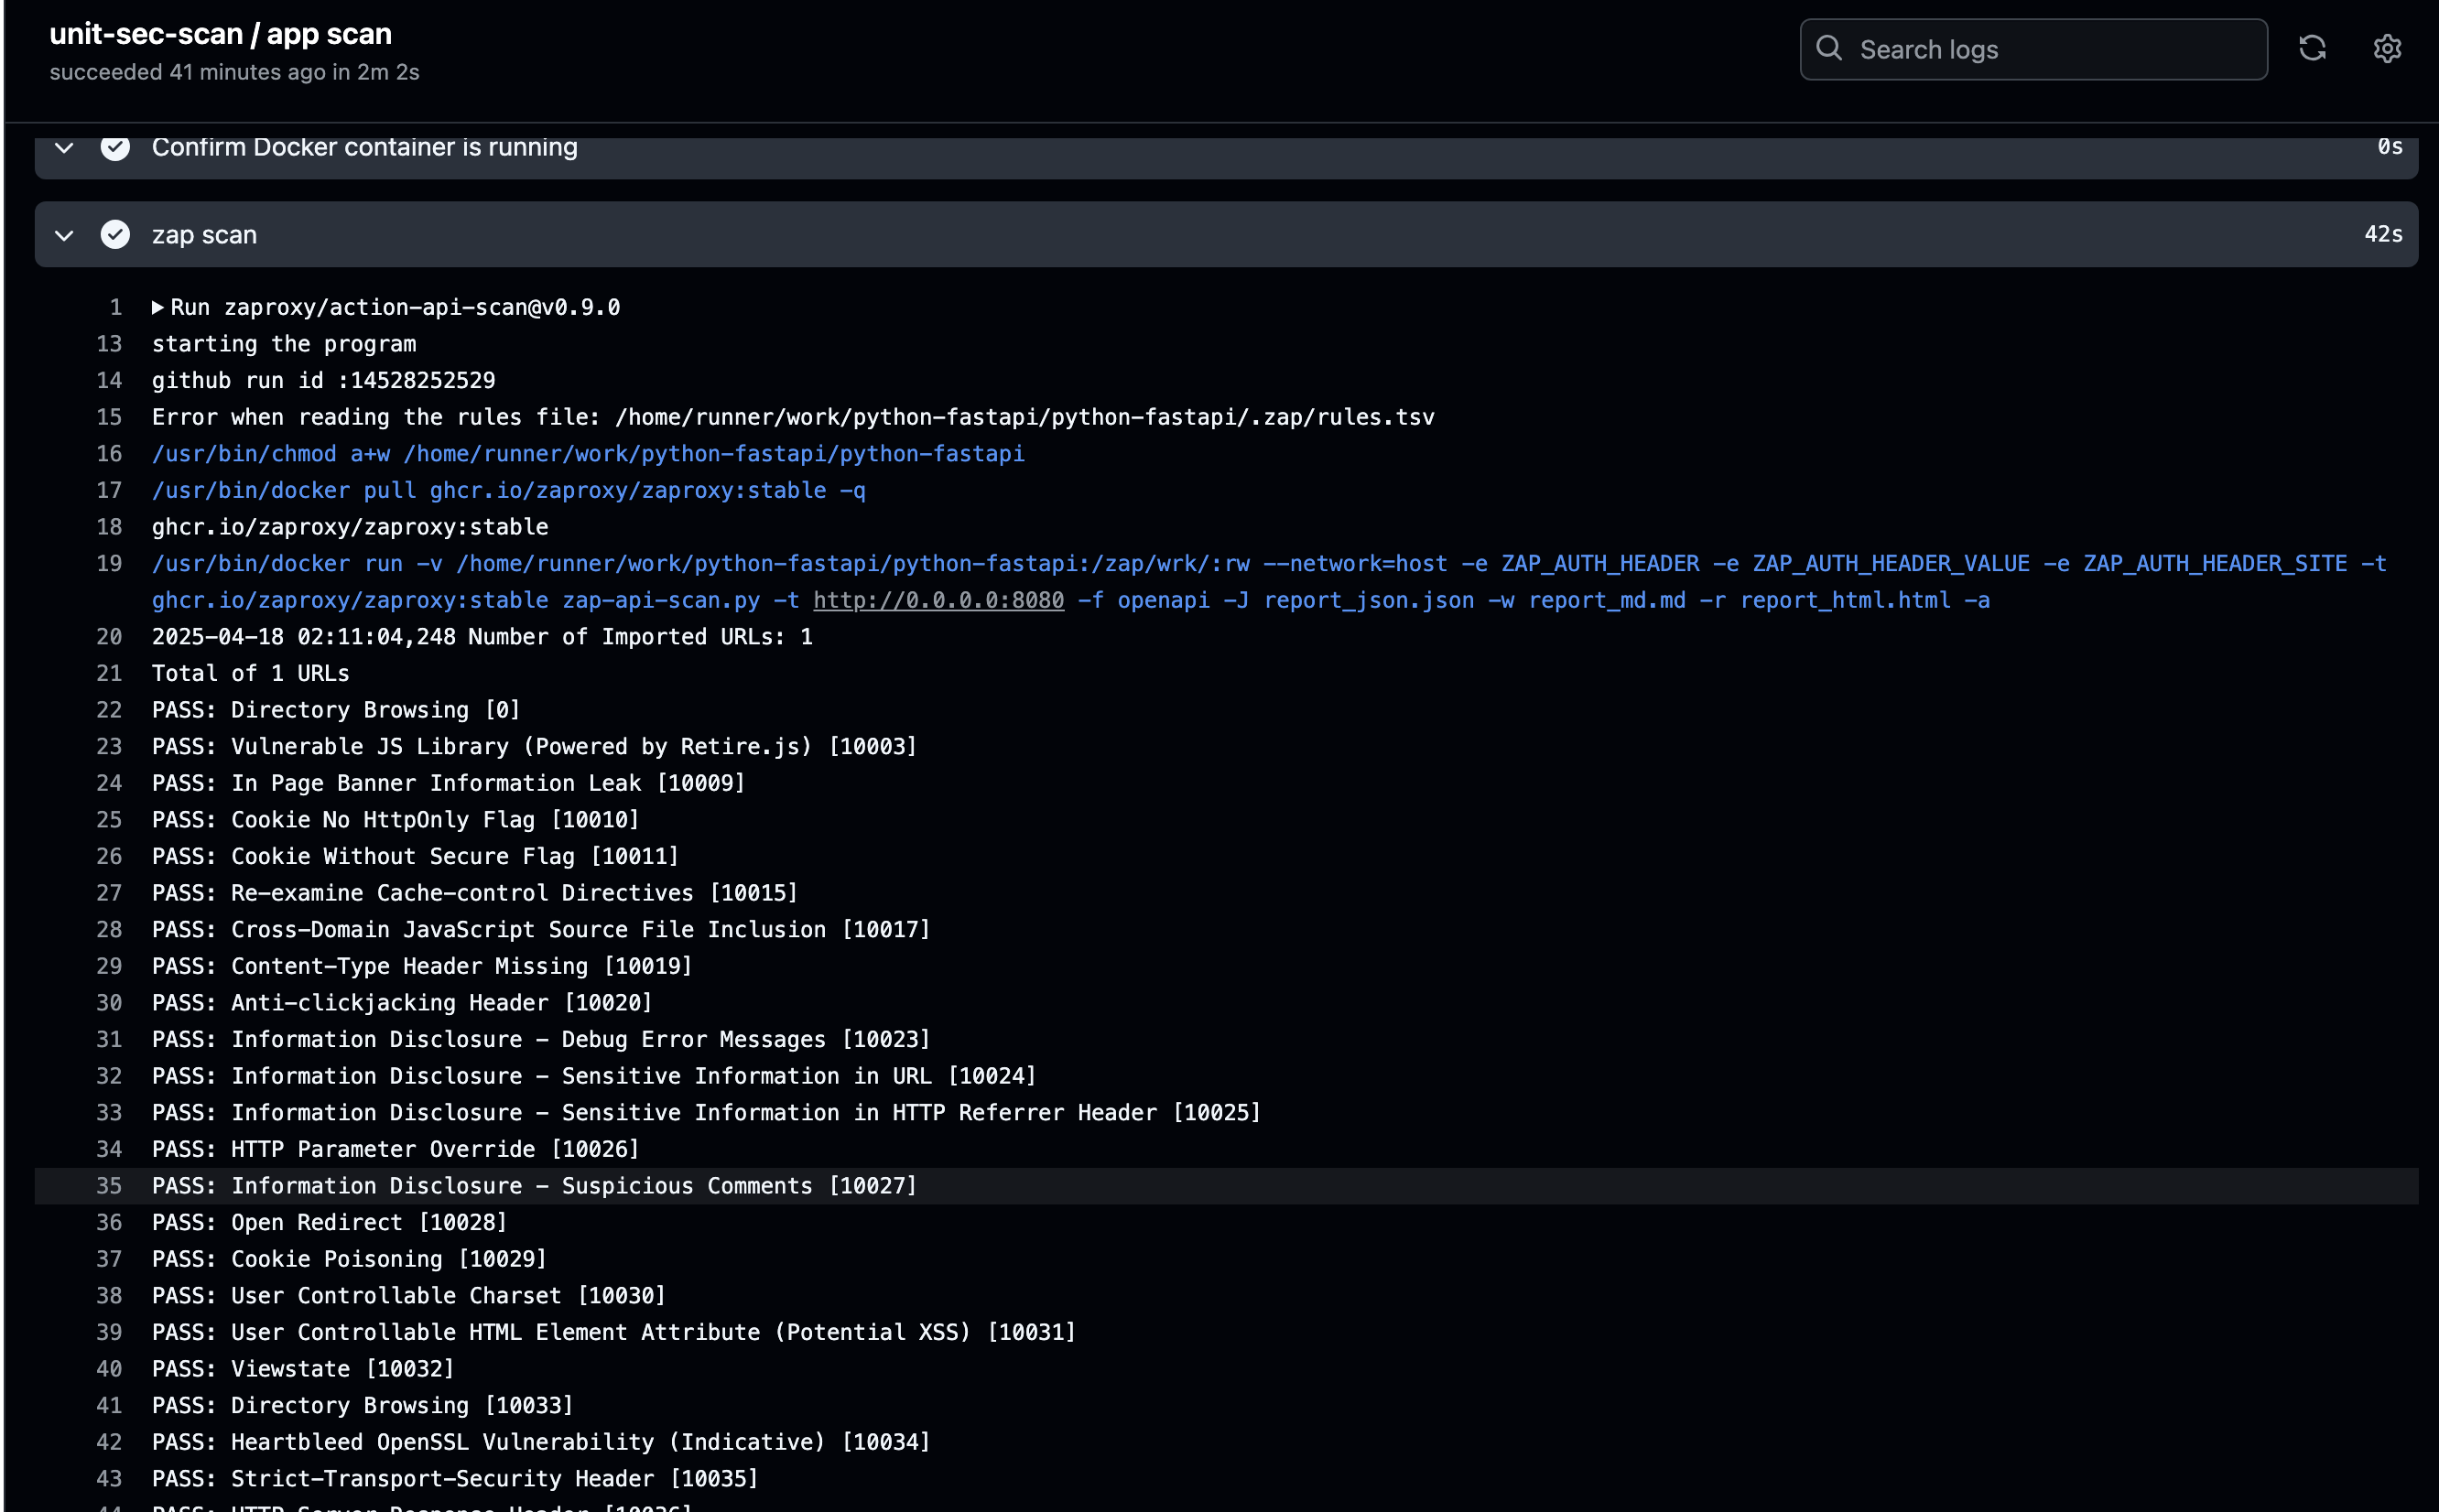The image size is (2439, 1512).
Task: Click 'Strict-Transport-Security Header [10035]' line
Action: pyautogui.click(x=455, y=1479)
